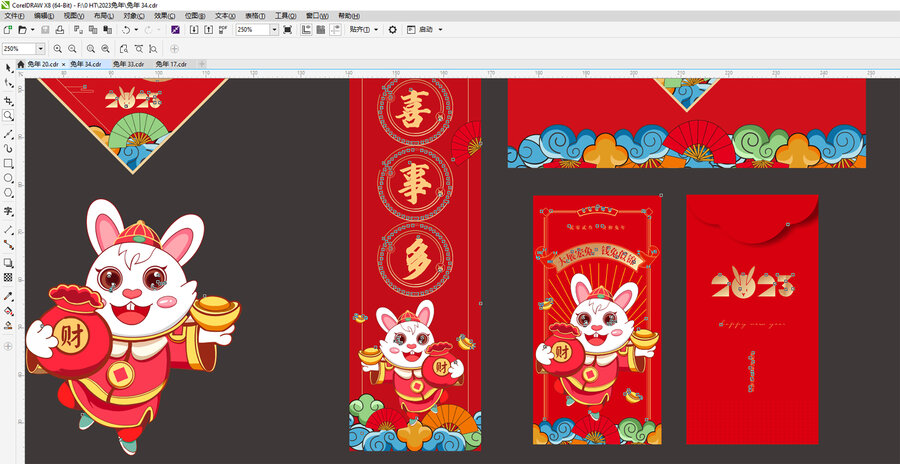Screen dimensions: 900x464
Task: Click the Undo arrow icon
Action: (x=126, y=29)
